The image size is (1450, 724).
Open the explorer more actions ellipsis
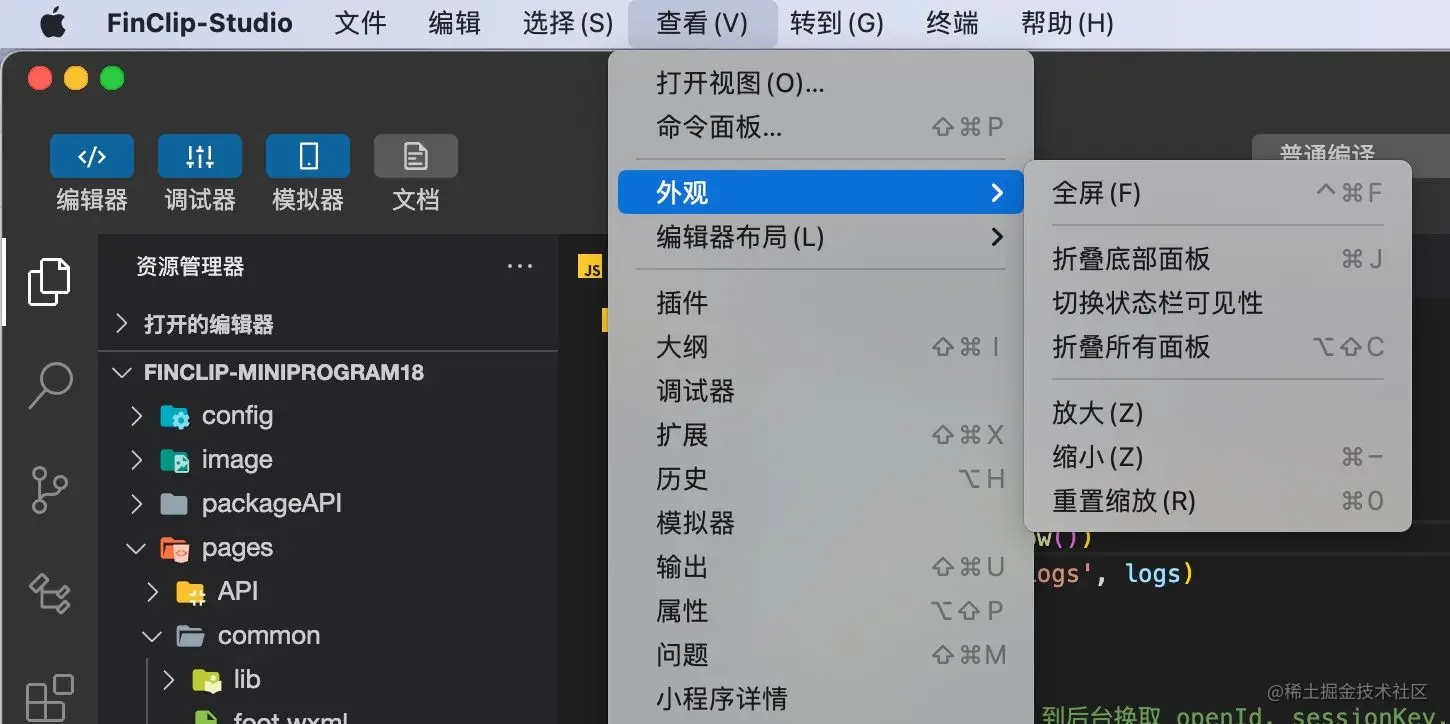519,265
